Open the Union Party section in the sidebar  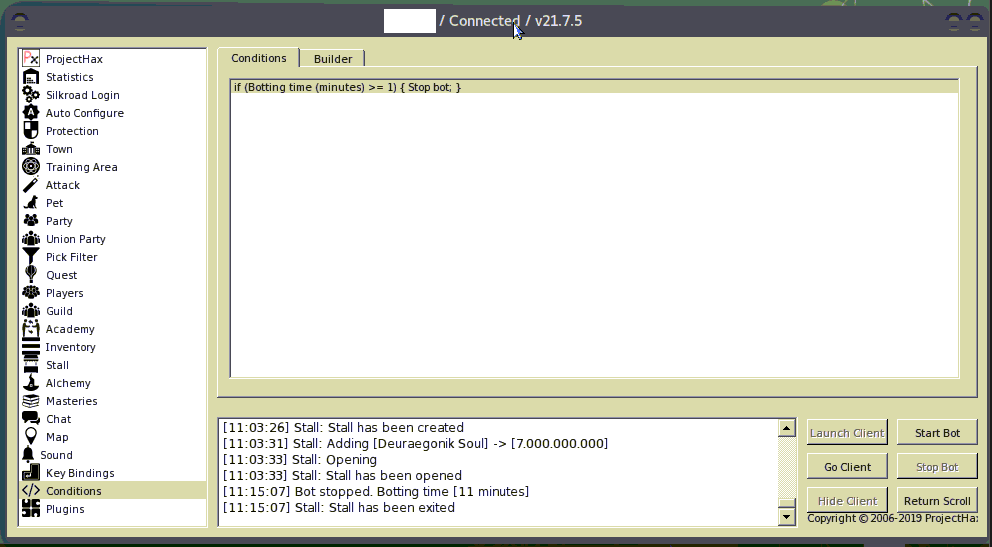[75, 239]
